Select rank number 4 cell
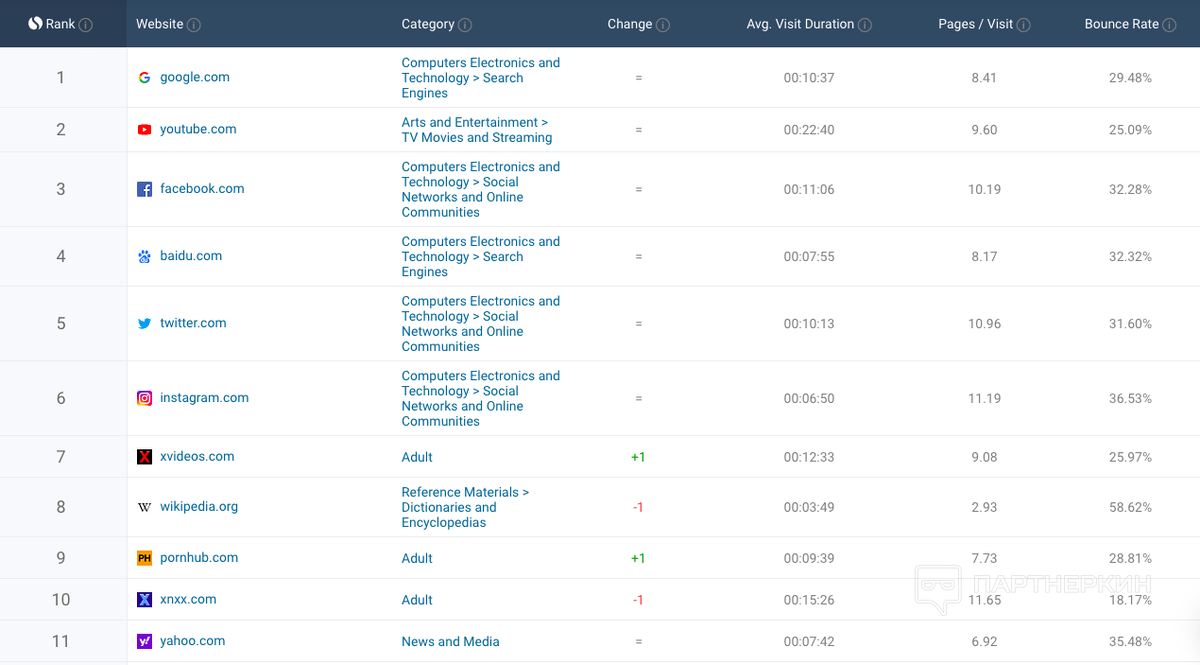Image resolution: width=1200 pixels, height=665 pixels. click(61, 256)
